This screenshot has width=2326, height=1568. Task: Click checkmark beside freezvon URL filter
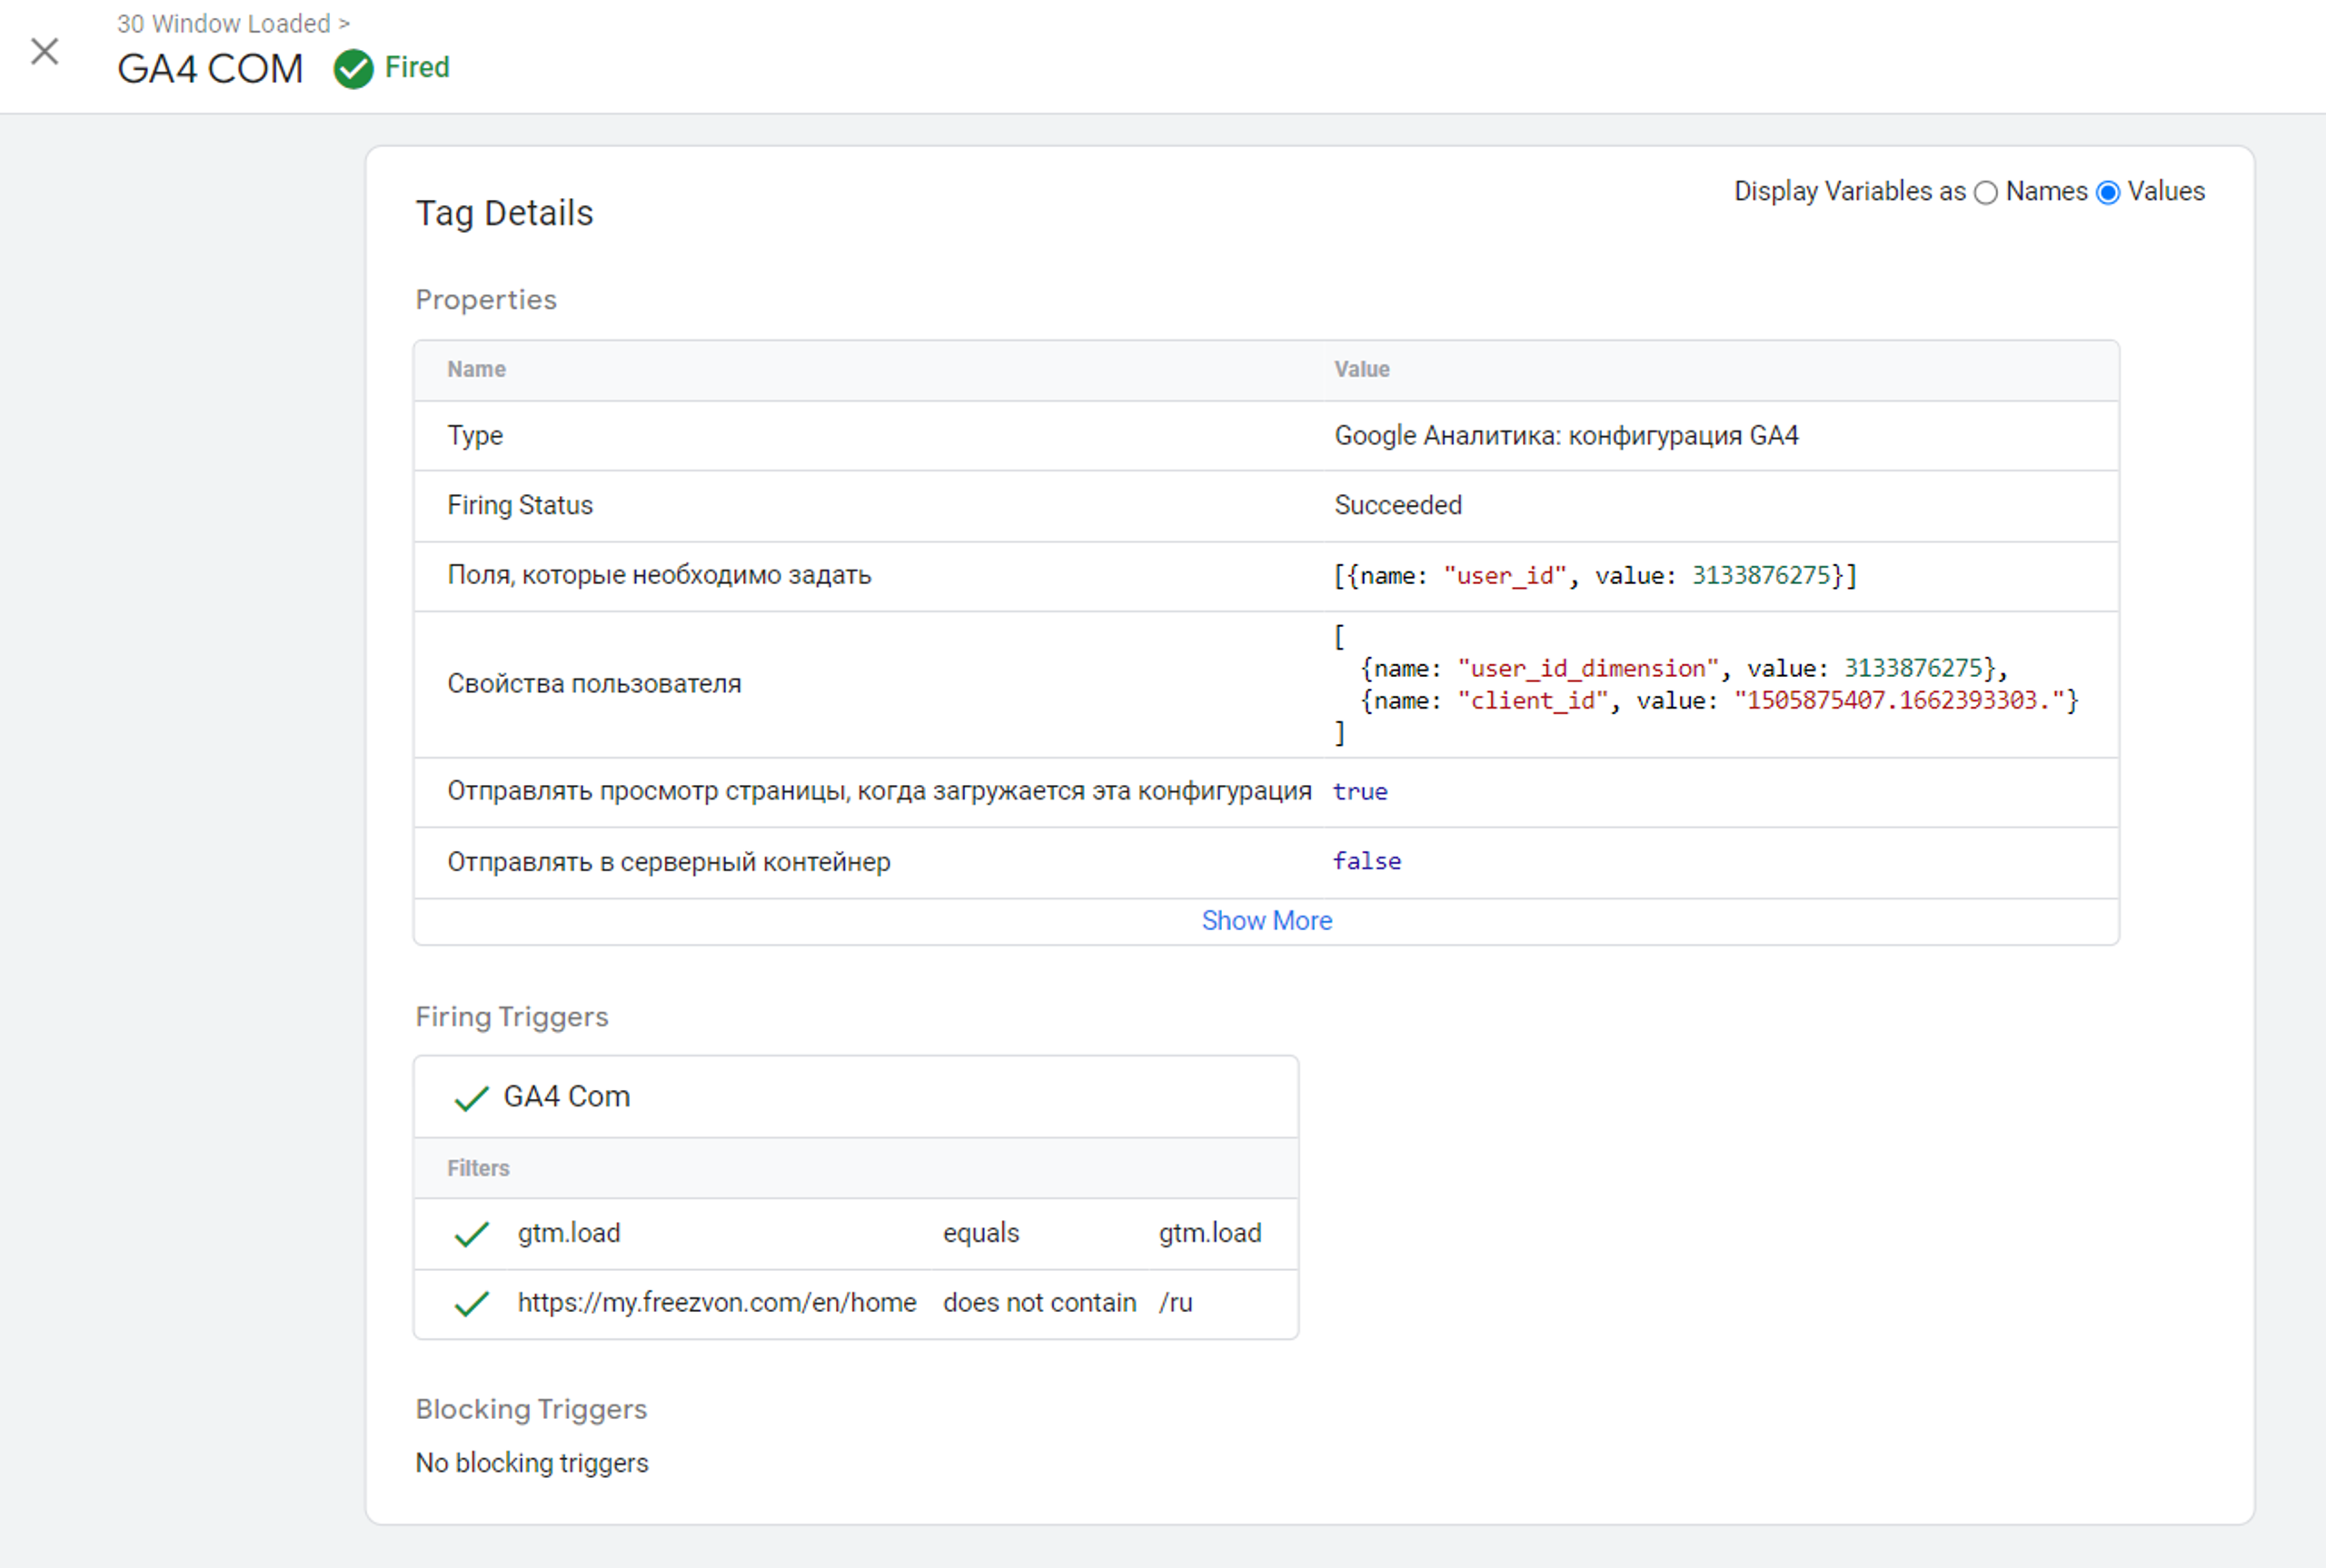471,1304
